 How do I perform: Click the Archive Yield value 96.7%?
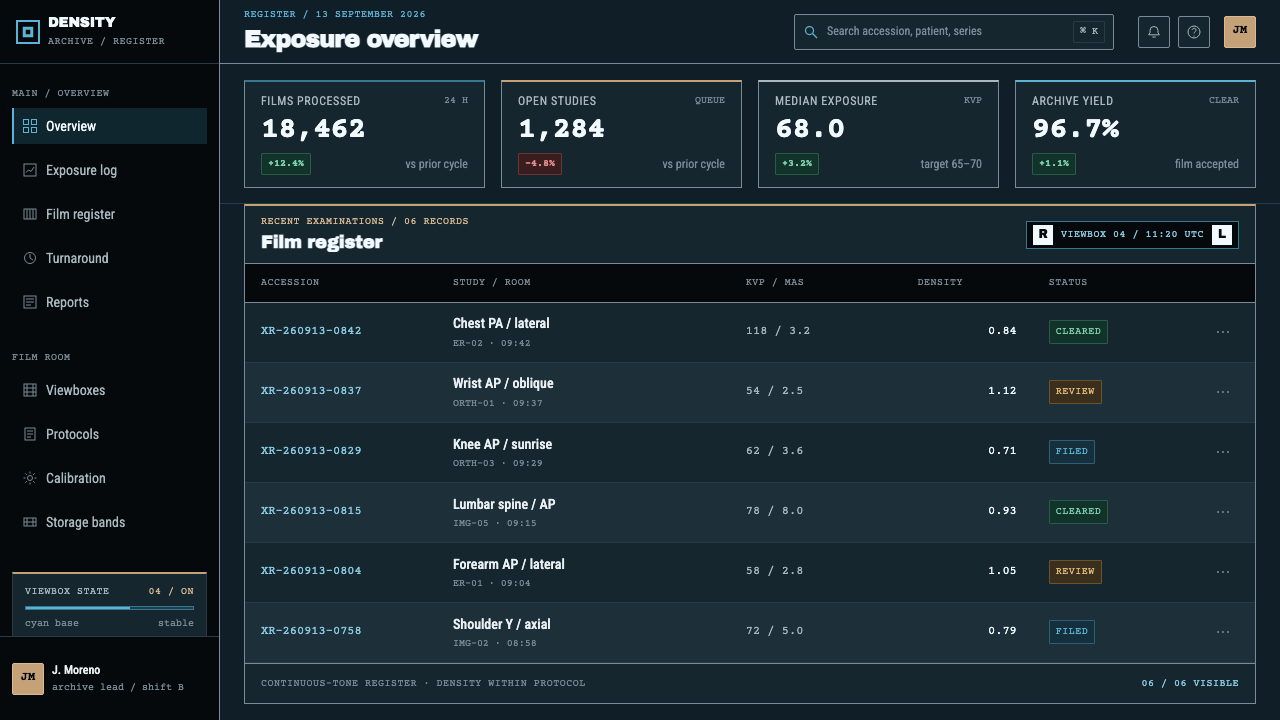click(x=1075, y=129)
